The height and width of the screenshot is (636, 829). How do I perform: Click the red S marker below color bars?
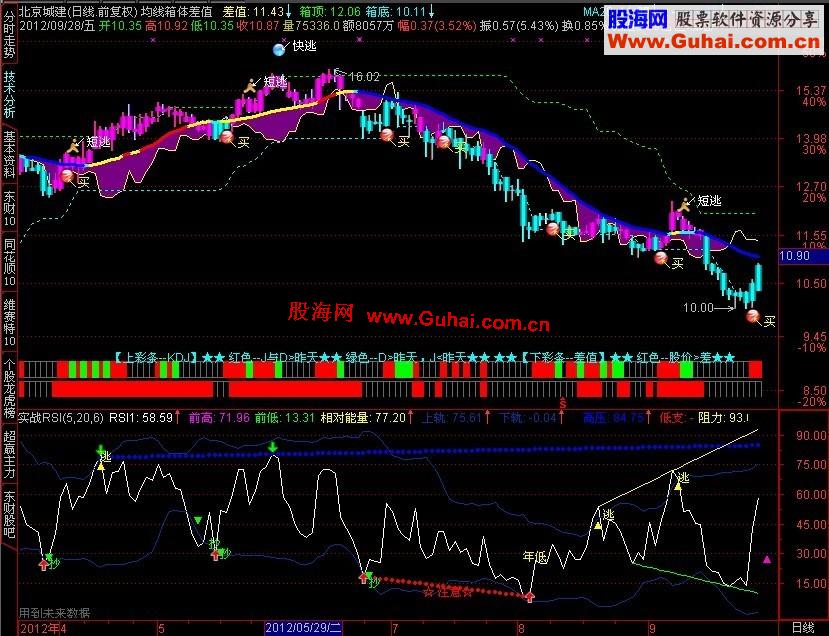tap(563, 404)
